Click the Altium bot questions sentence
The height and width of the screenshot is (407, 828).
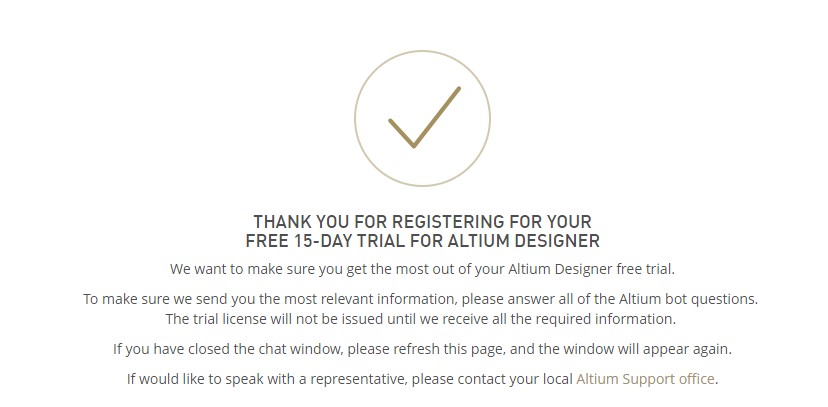[420, 299]
